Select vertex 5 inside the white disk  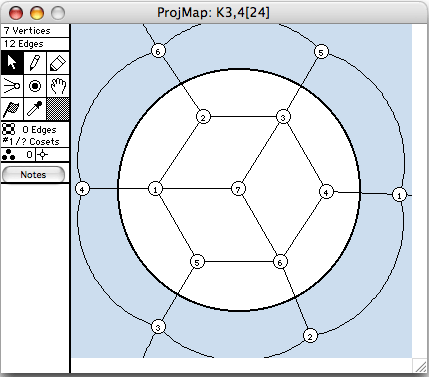pyautogui.click(x=197, y=262)
